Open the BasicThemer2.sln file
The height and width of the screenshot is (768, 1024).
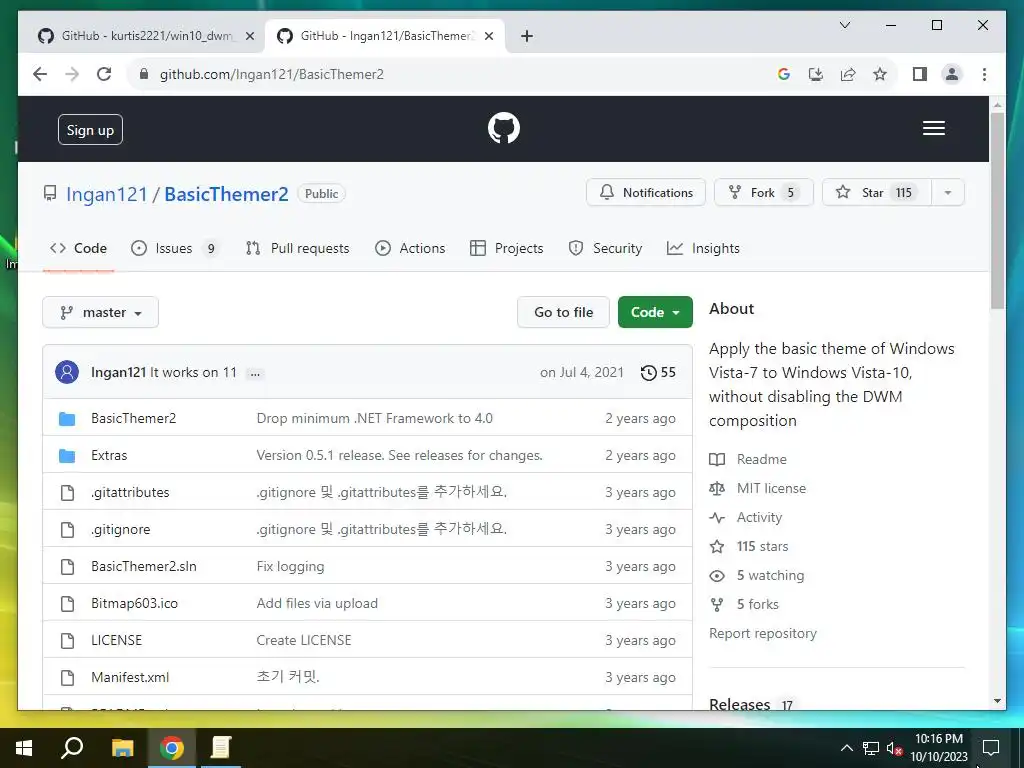pyautogui.click(x=144, y=567)
